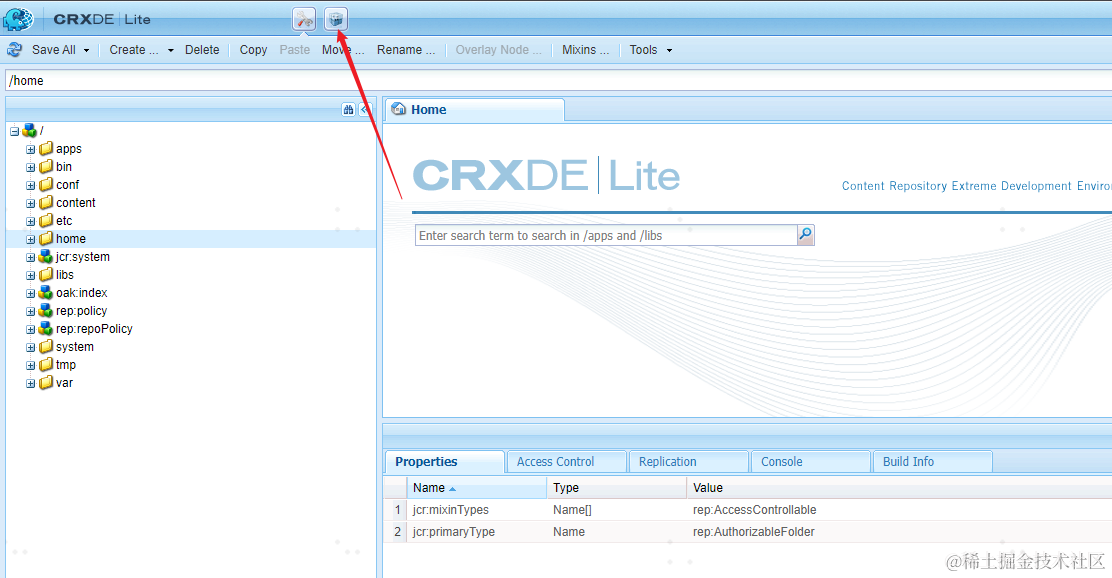
Task: Open the tools wrench icon in header
Action: (x=304, y=19)
